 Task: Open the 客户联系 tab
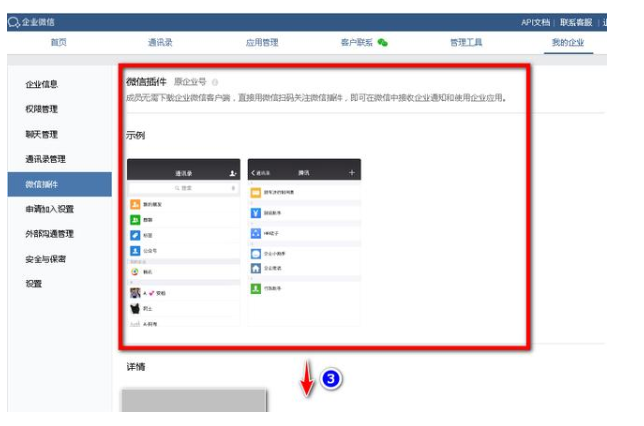pos(356,42)
